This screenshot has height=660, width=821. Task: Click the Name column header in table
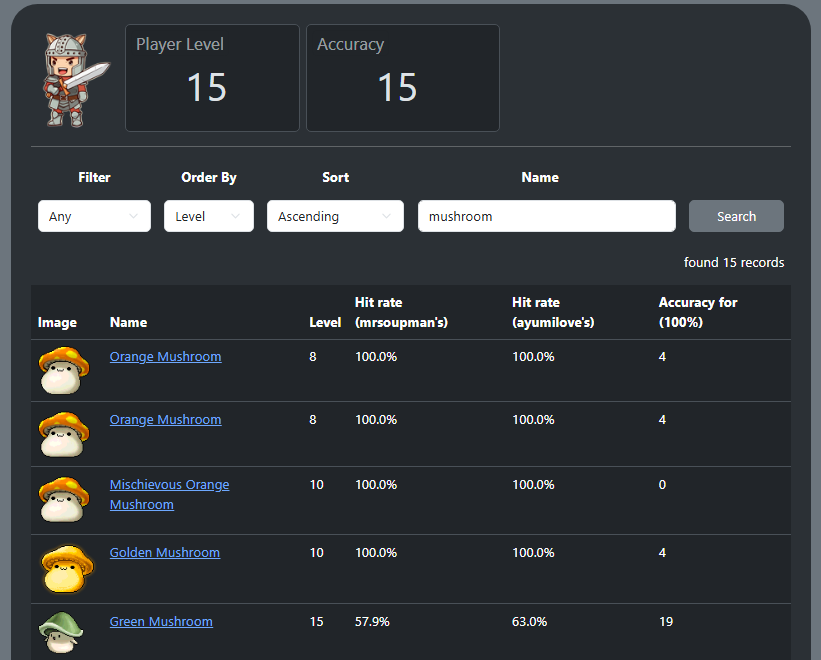(128, 322)
